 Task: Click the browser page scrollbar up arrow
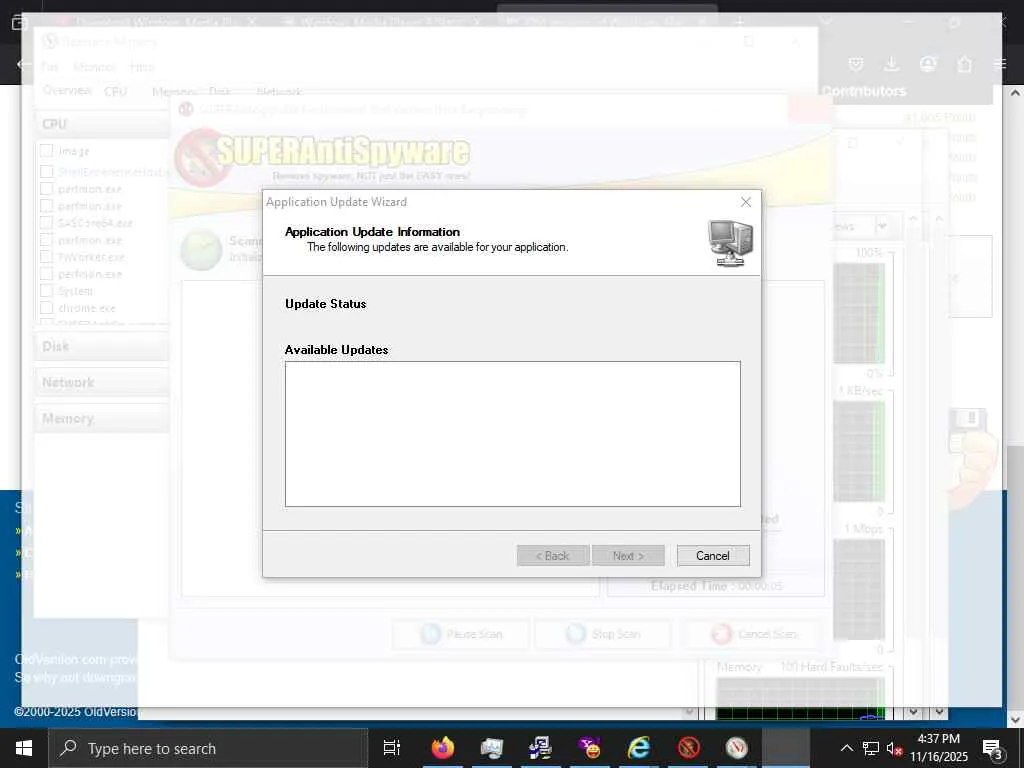1016,93
